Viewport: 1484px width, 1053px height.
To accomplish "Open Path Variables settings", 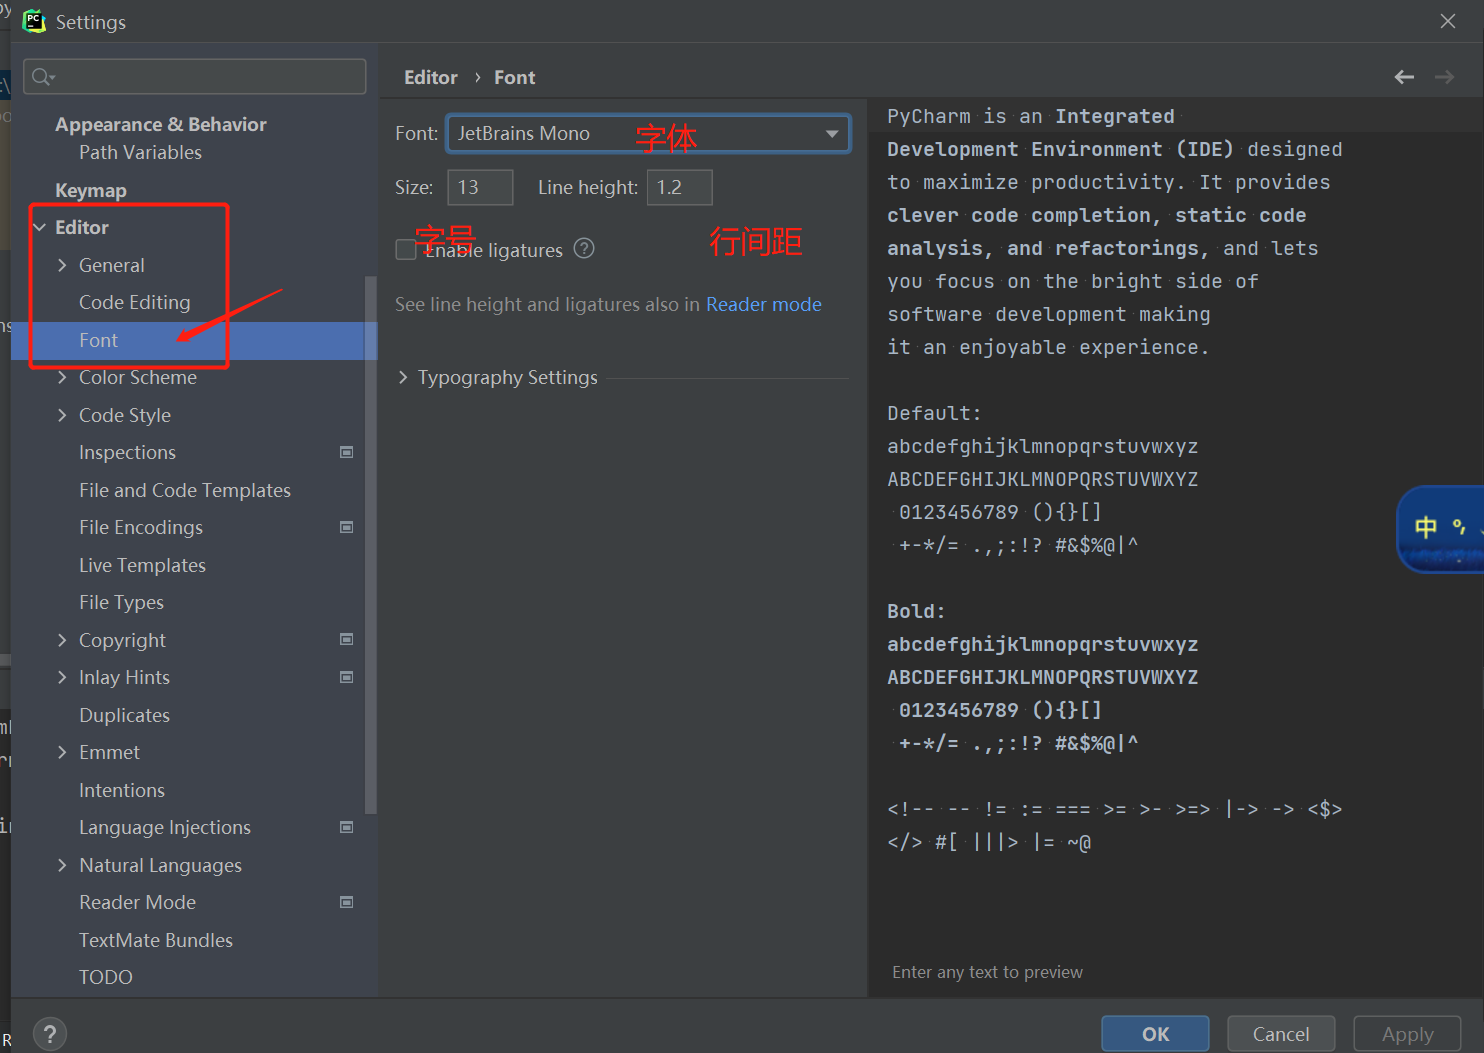I will (141, 152).
